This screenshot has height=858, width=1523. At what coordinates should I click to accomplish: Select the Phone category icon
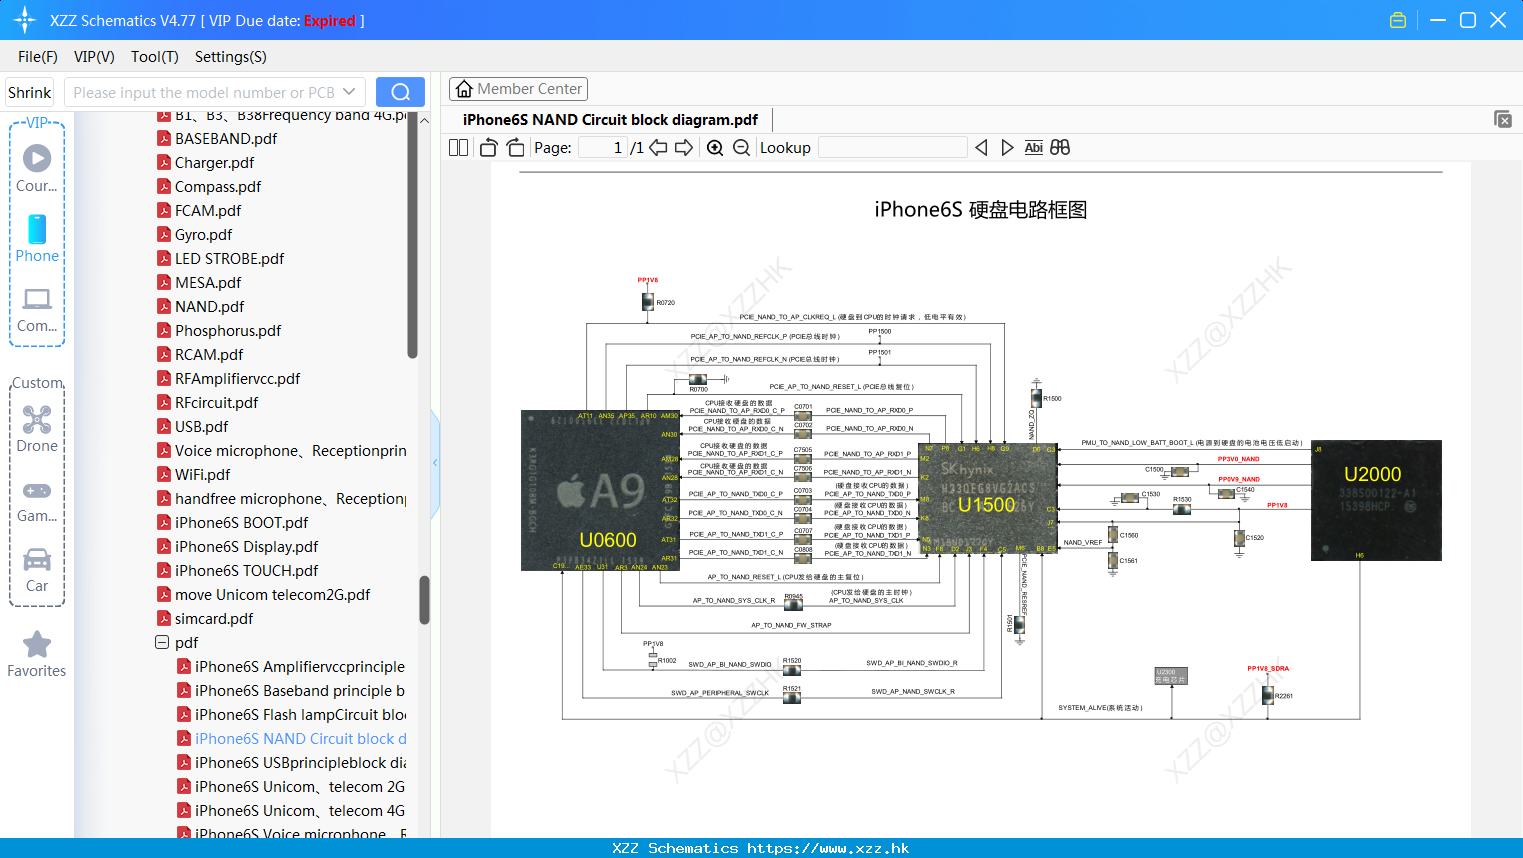37,239
